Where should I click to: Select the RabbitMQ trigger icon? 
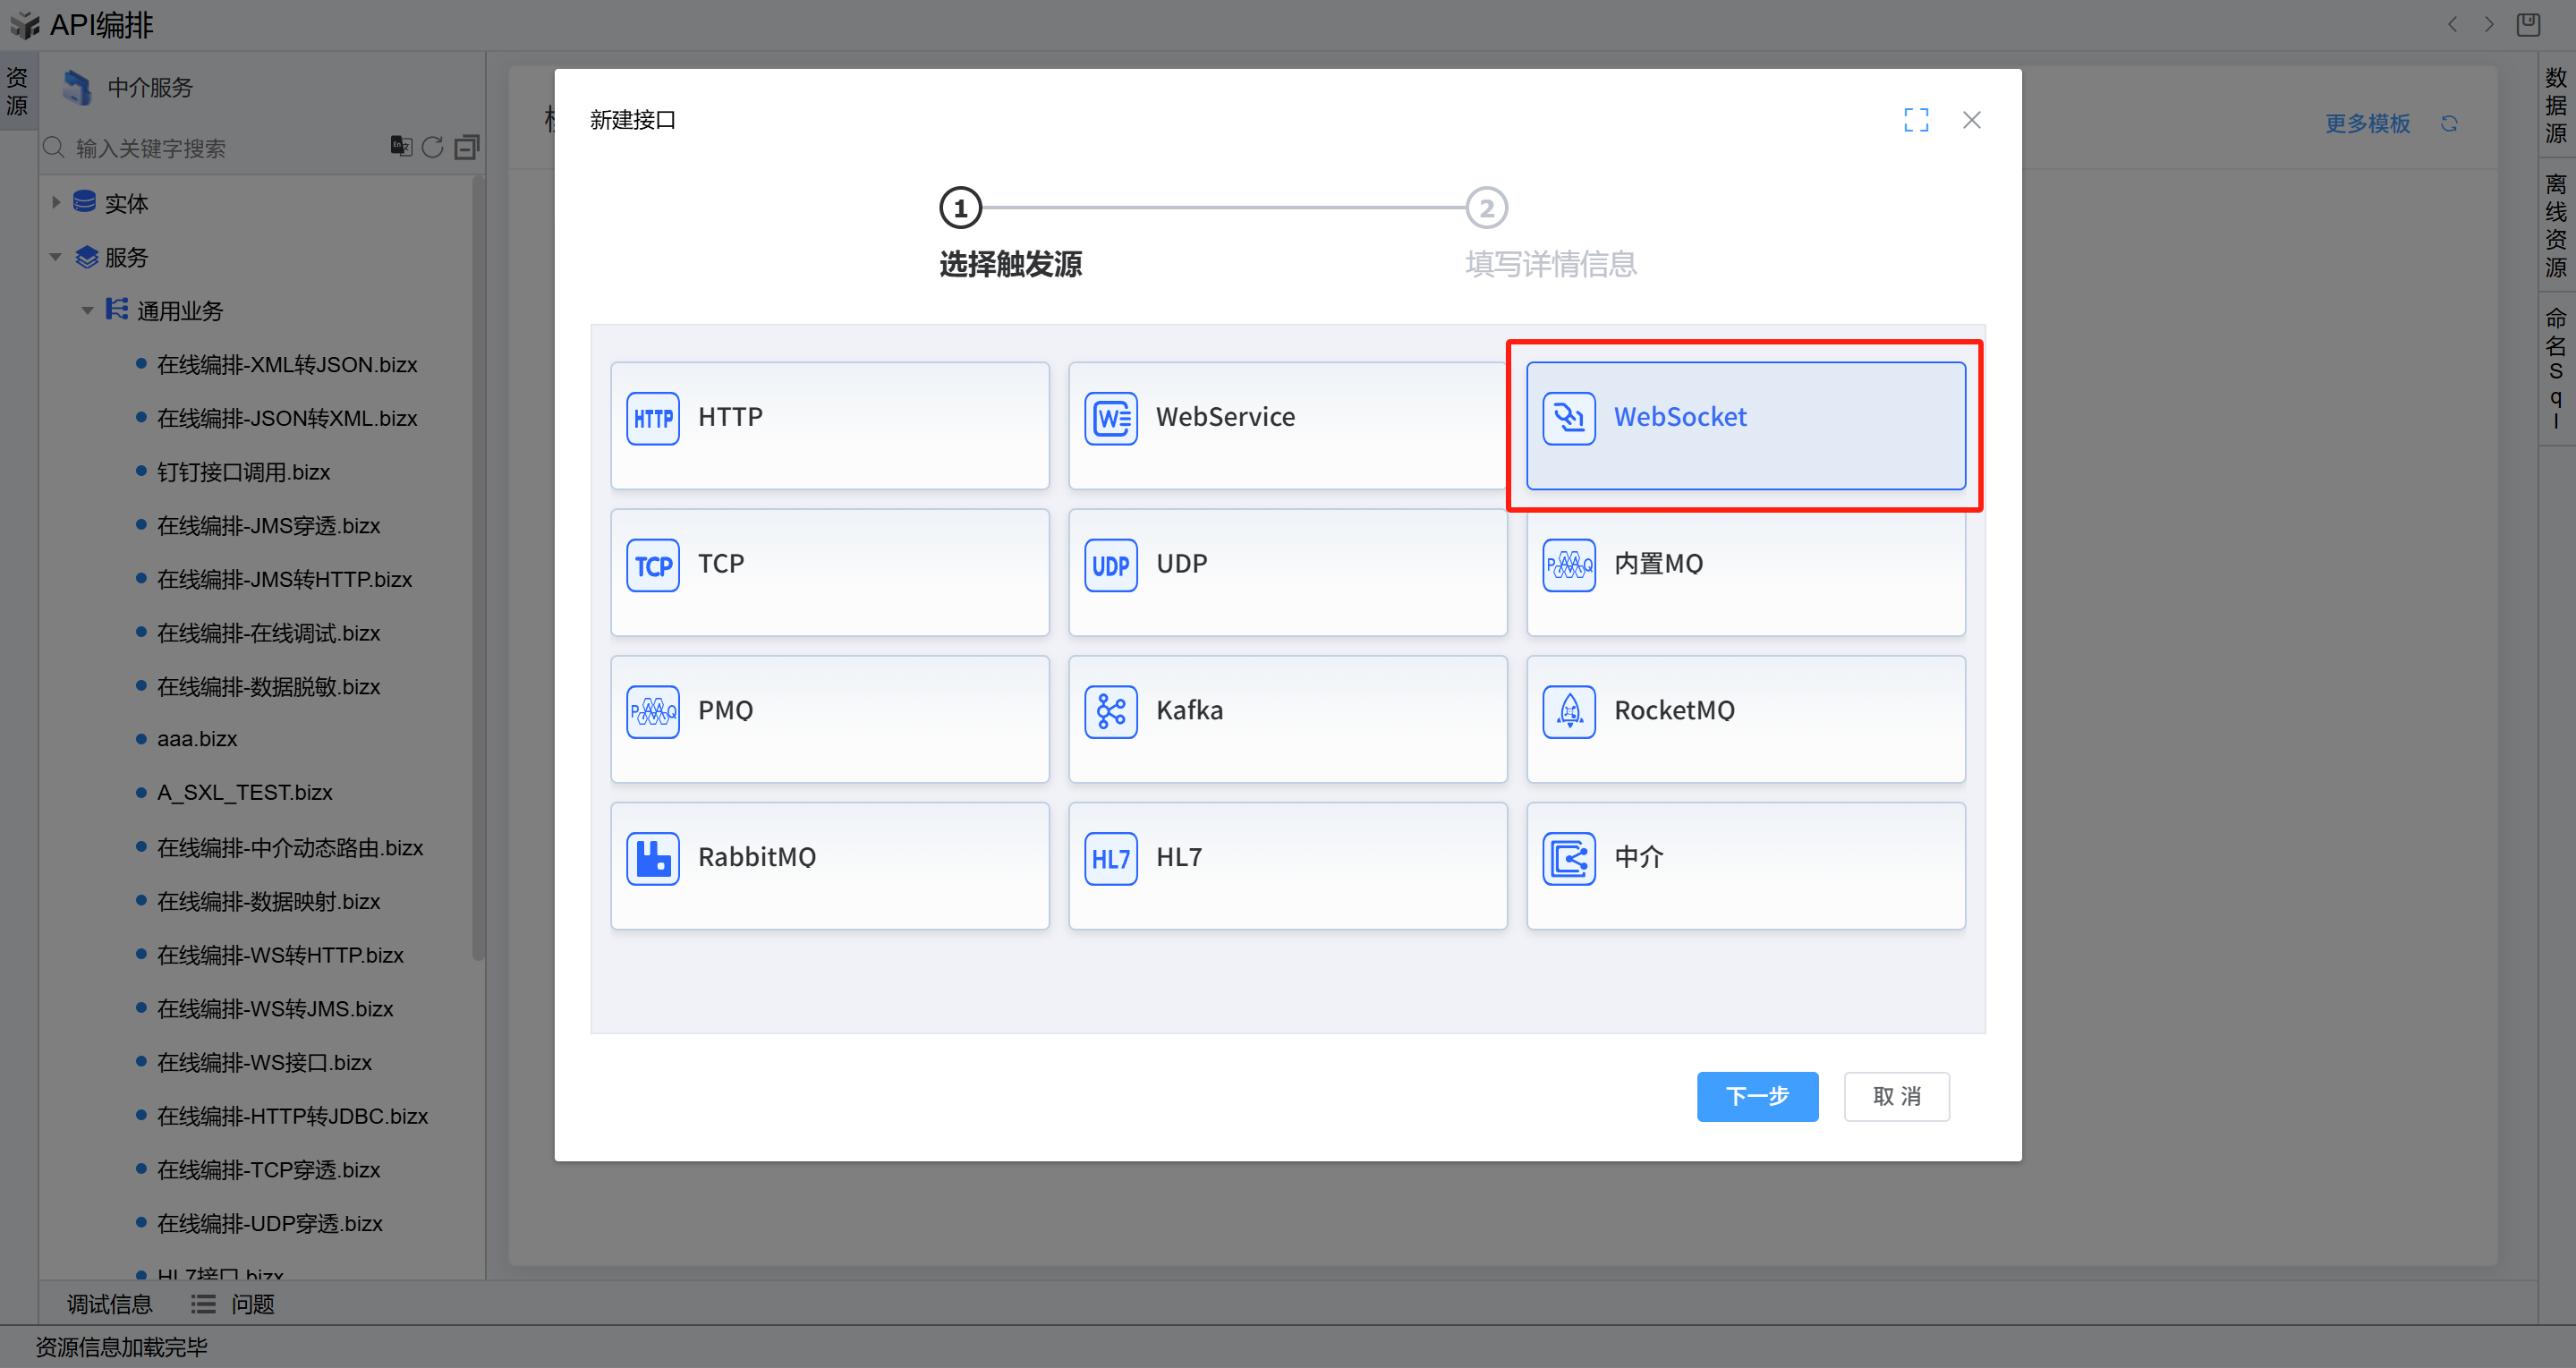[653, 858]
